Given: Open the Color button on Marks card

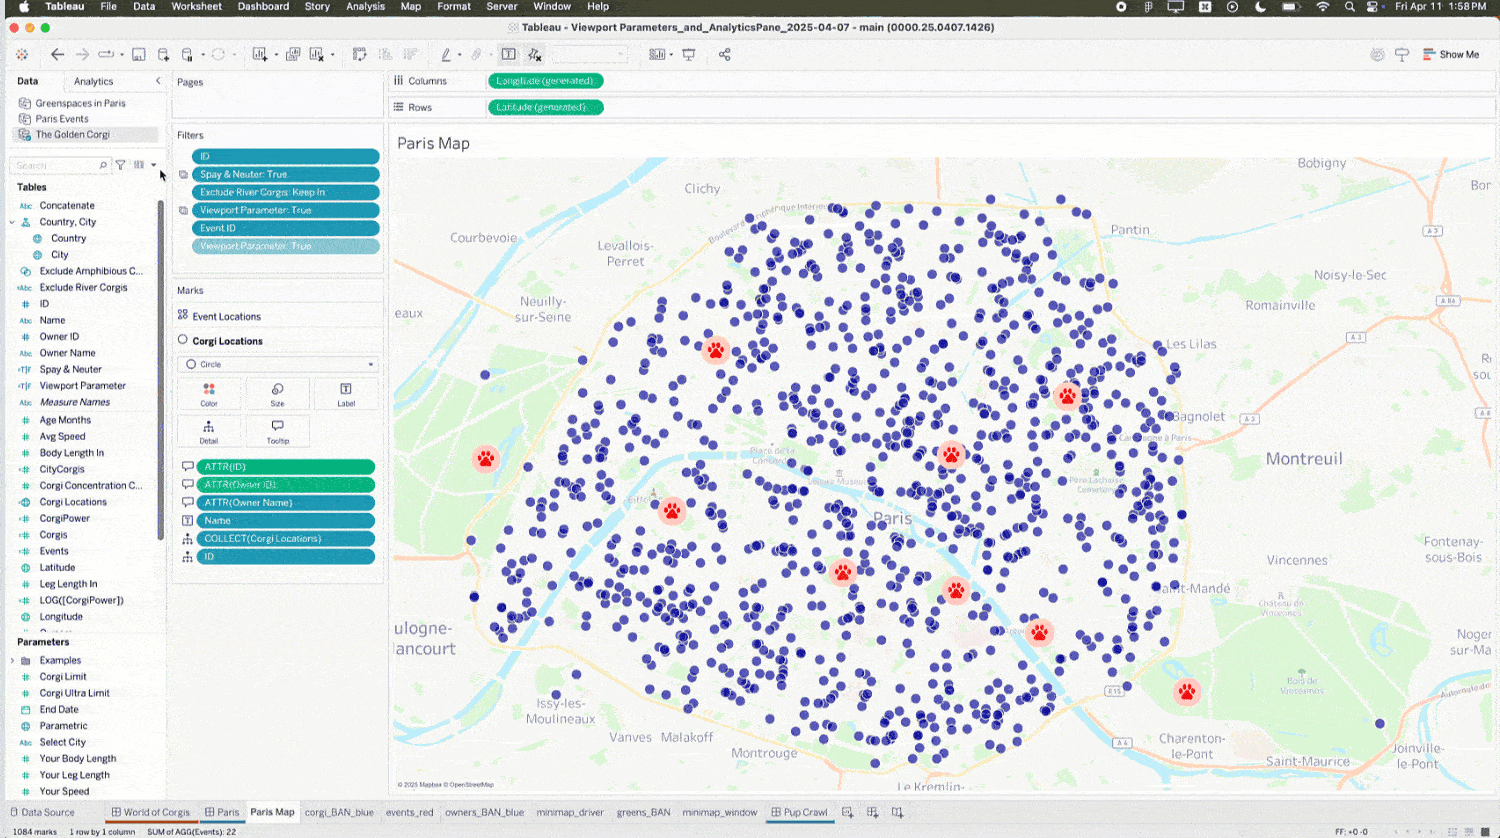Looking at the screenshot, I should 208,394.
